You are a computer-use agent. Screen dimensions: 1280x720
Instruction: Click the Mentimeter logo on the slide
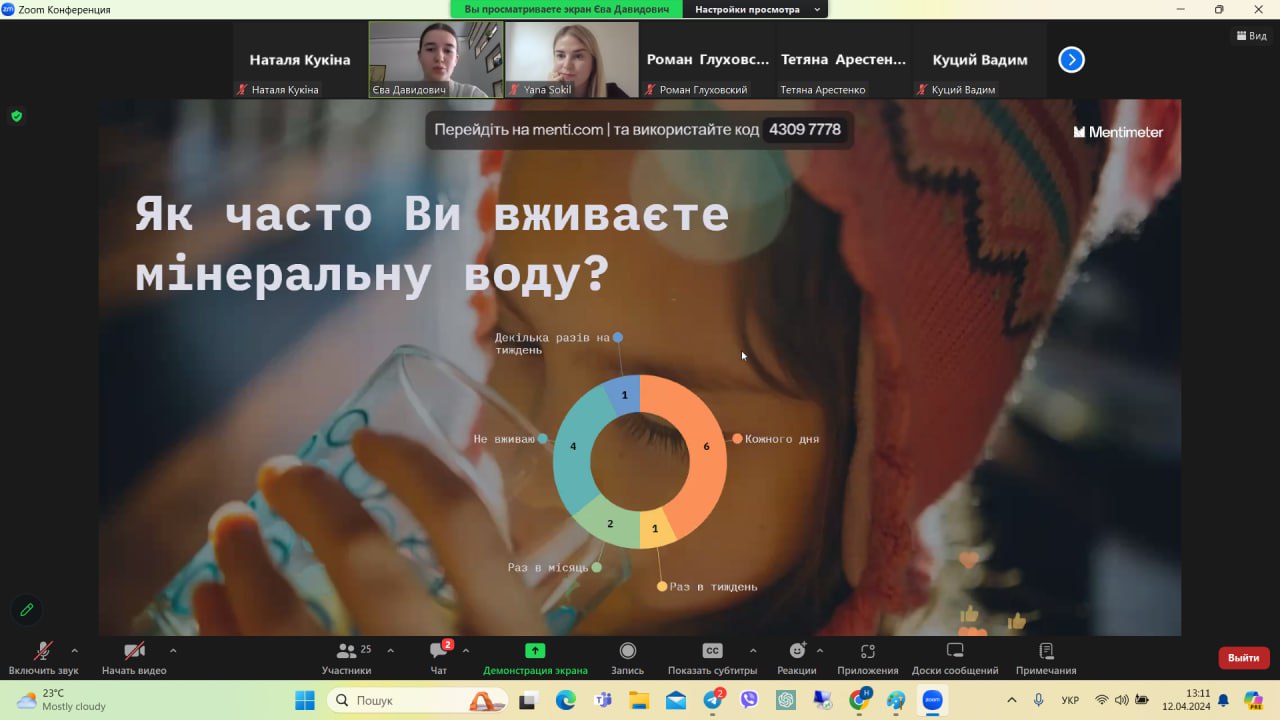[1118, 132]
